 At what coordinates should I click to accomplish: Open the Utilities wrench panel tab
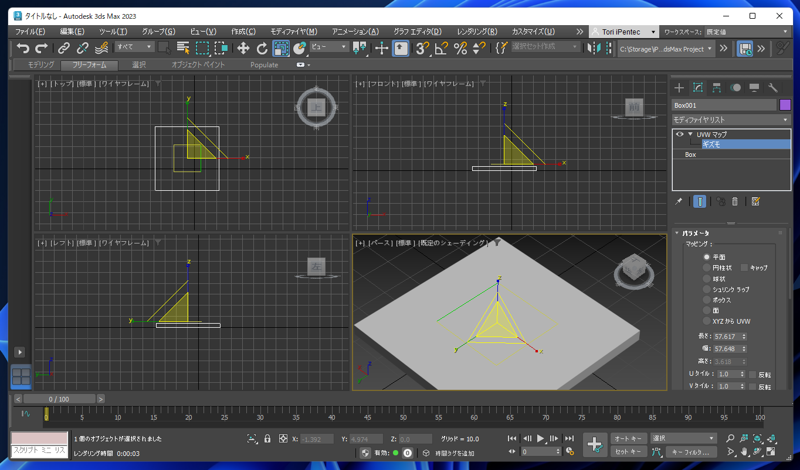(773, 88)
